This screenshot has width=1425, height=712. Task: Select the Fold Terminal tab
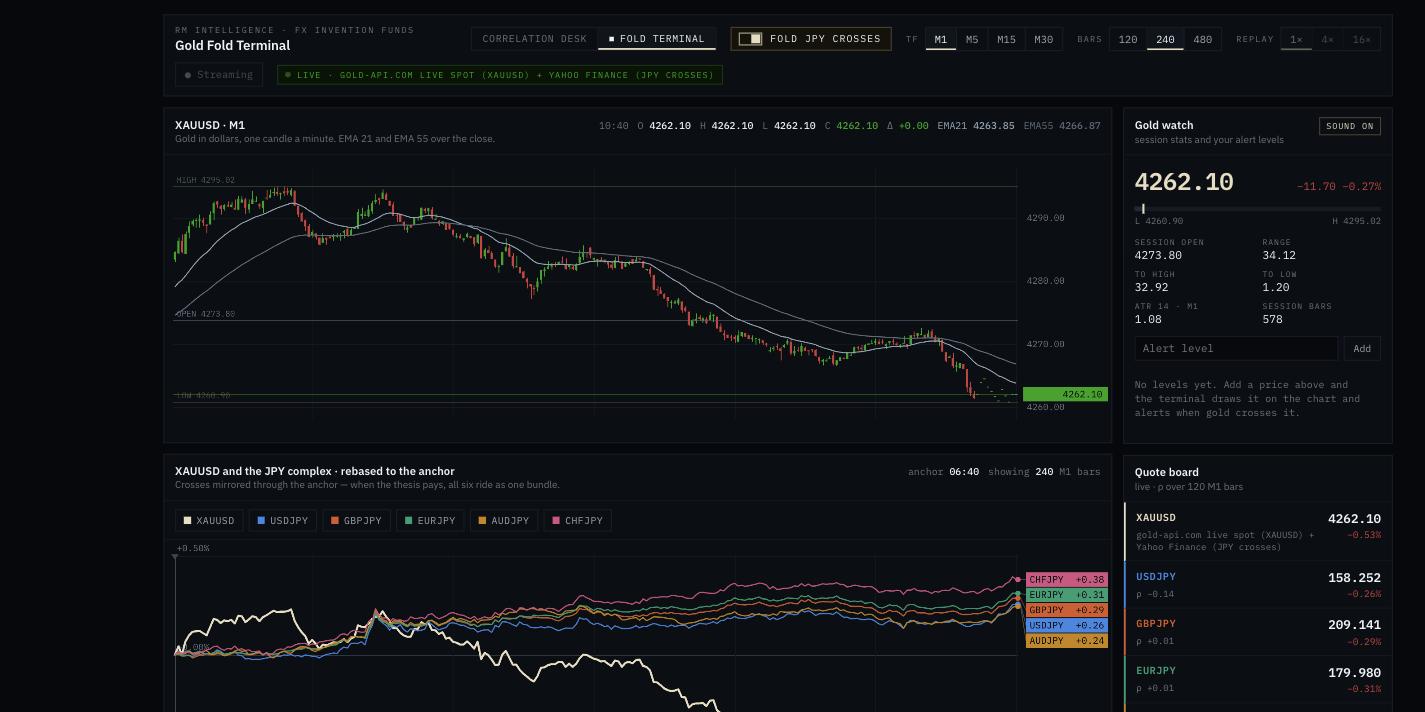click(657, 39)
